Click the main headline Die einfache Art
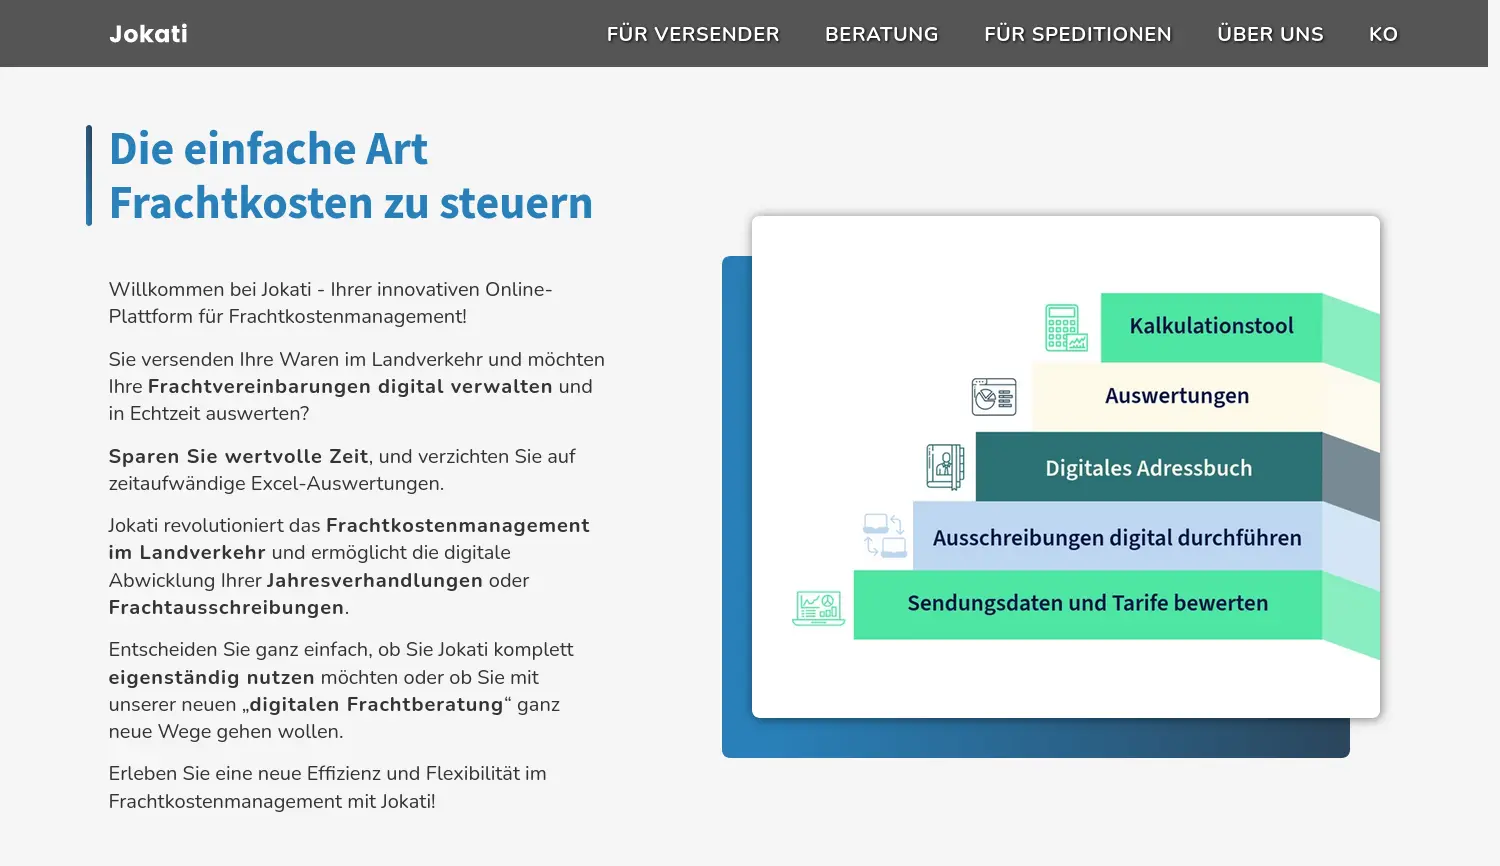This screenshot has width=1500, height=866. point(268,148)
